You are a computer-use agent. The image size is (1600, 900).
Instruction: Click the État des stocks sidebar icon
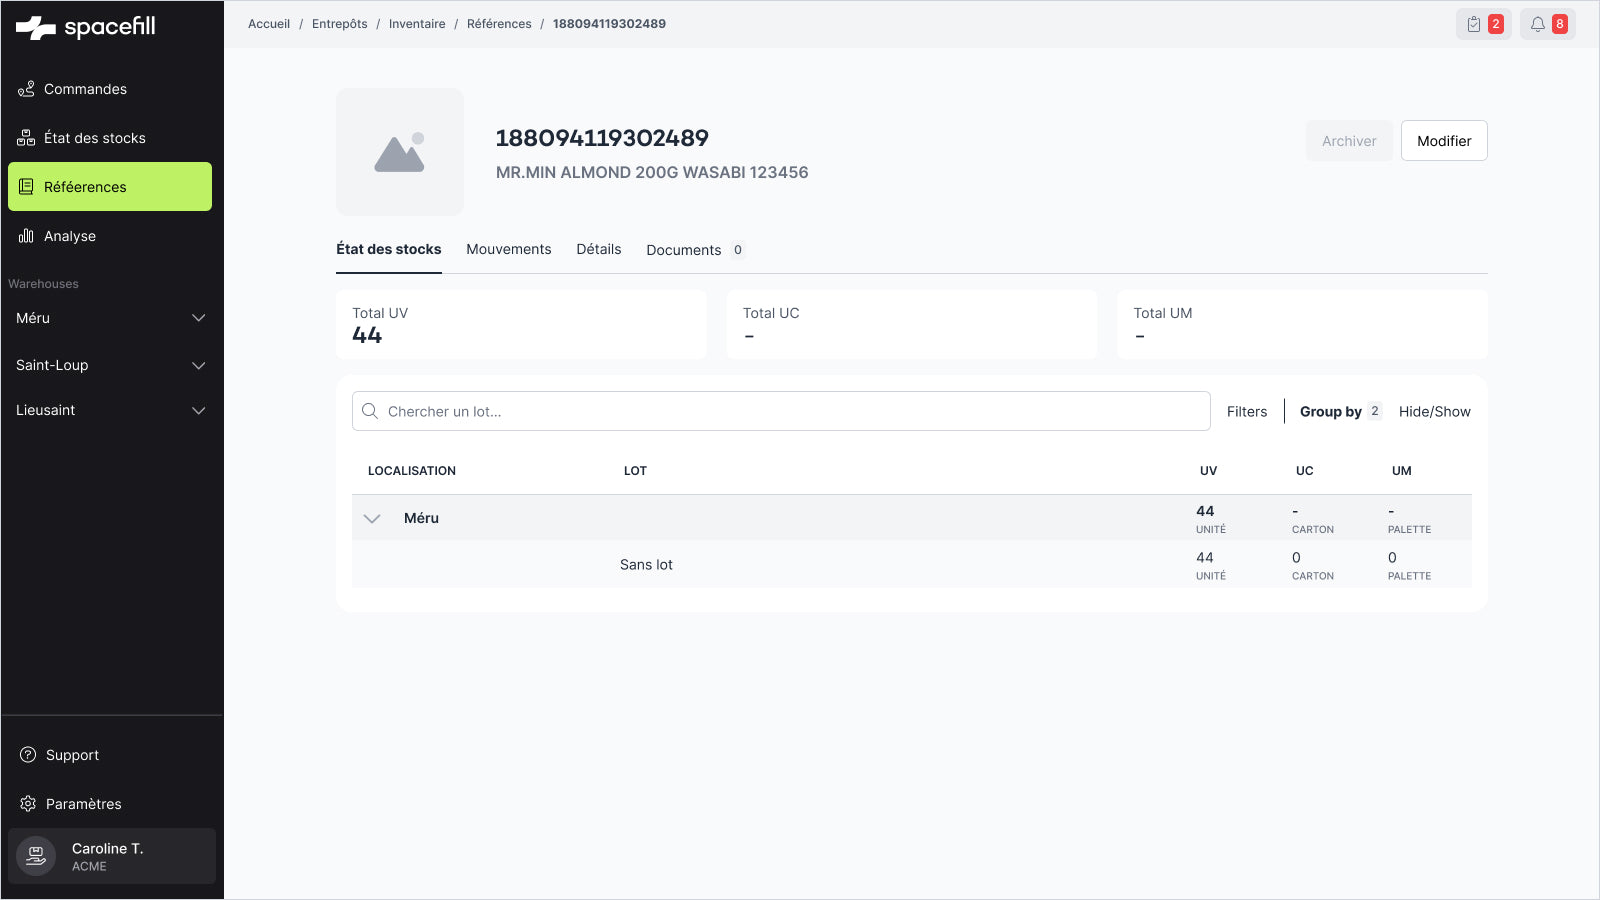[x=26, y=138]
